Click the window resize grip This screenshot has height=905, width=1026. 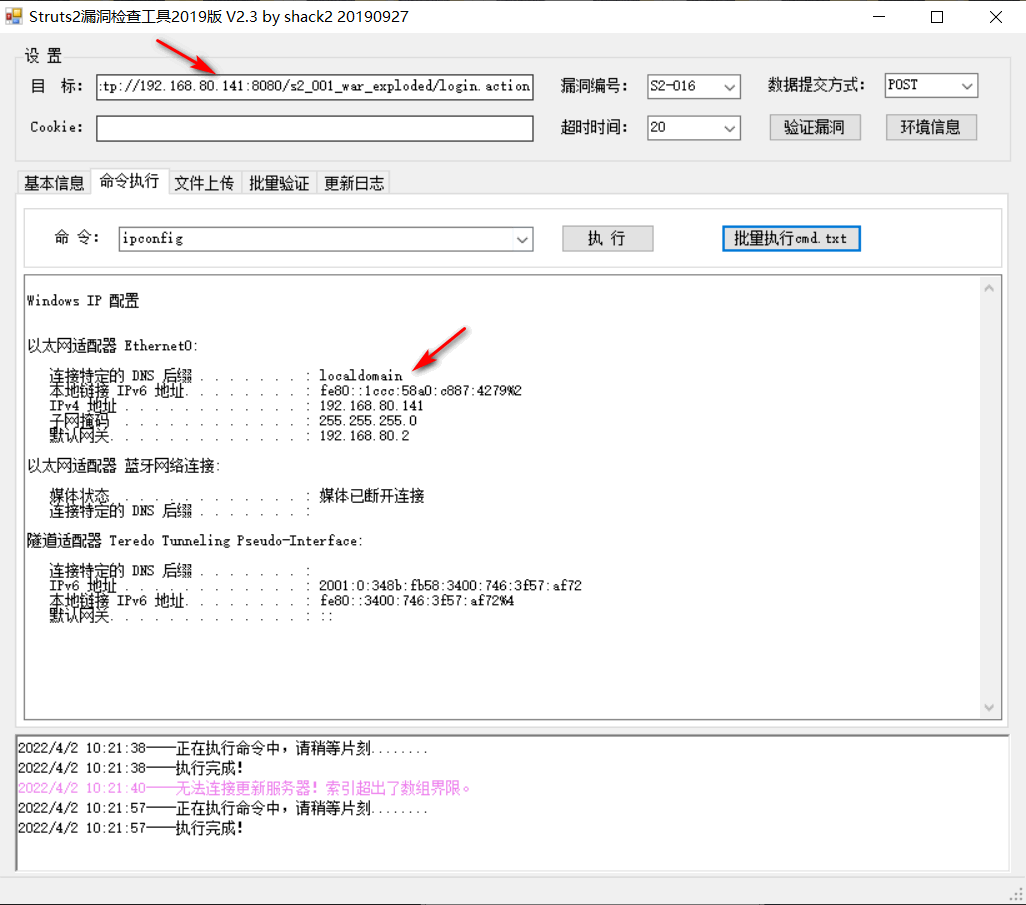(x=1016, y=895)
